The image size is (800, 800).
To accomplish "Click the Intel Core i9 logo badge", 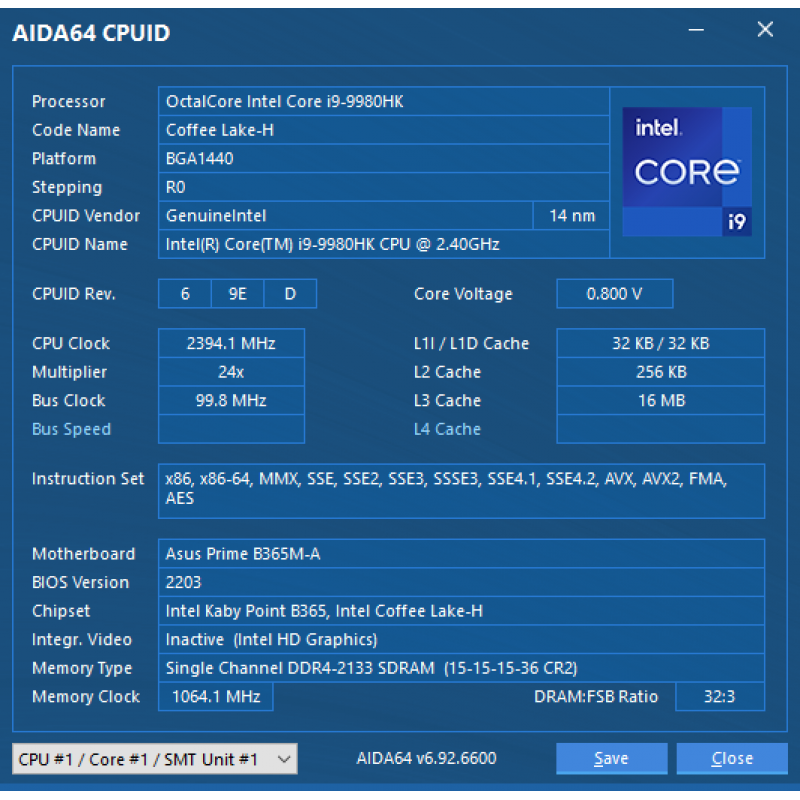I will click(687, 171).
